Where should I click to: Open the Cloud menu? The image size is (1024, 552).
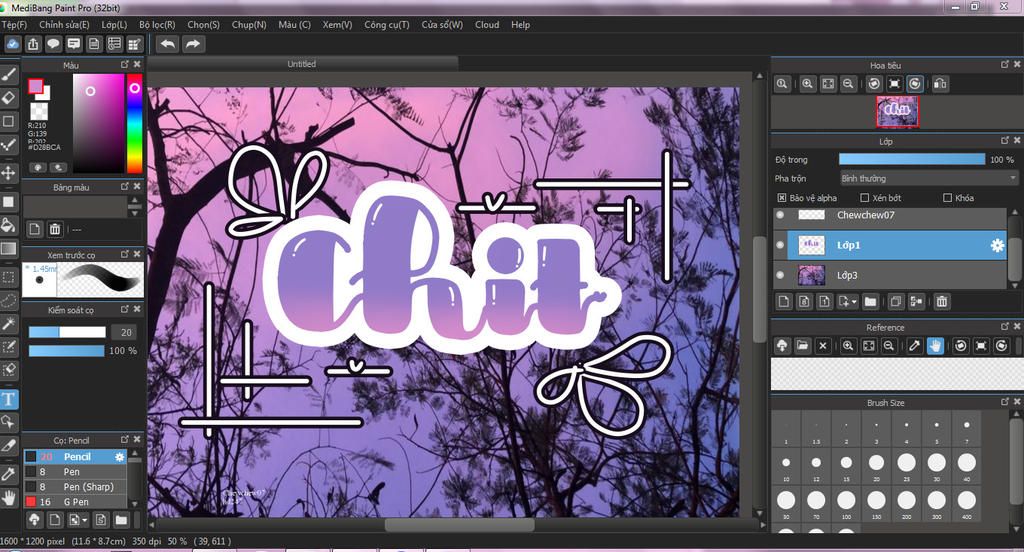[x=487, y=25]
